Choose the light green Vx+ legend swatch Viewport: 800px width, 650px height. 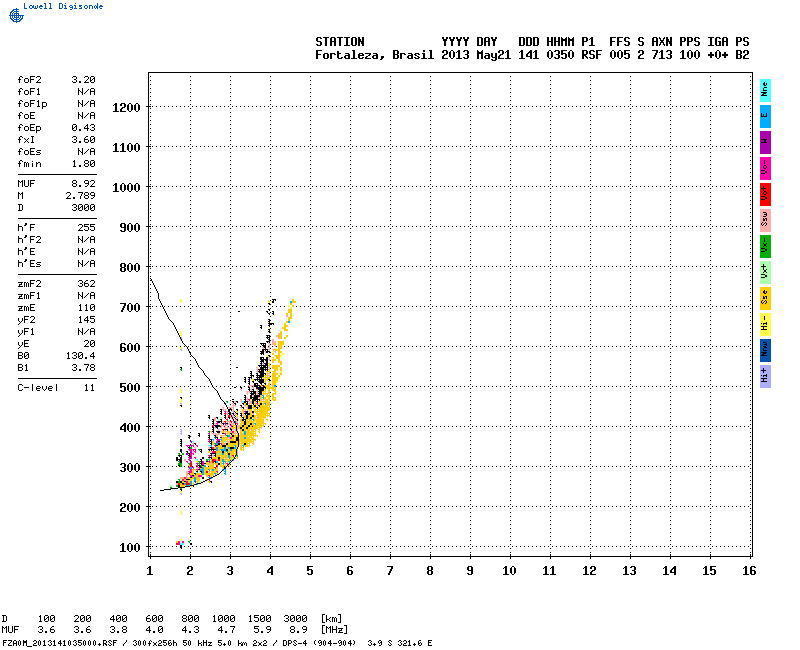pos(765,272)
